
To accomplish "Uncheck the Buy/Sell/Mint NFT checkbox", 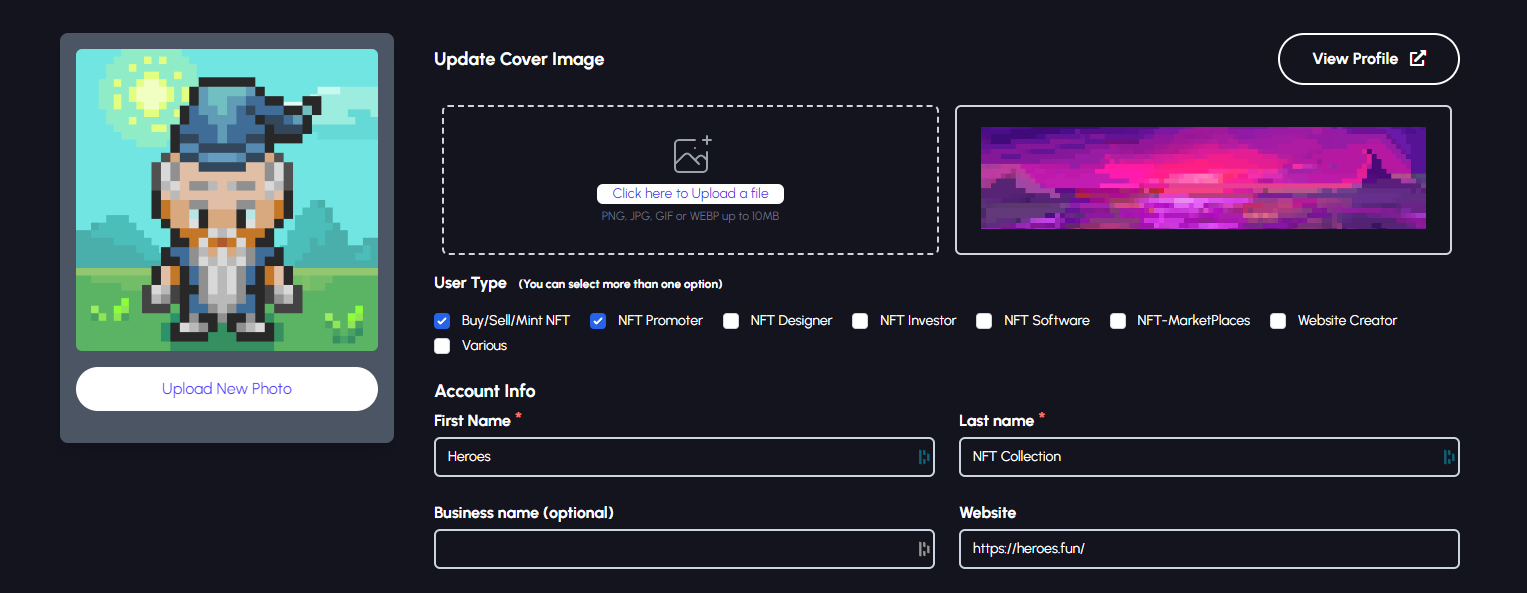I will pos(442,321).
